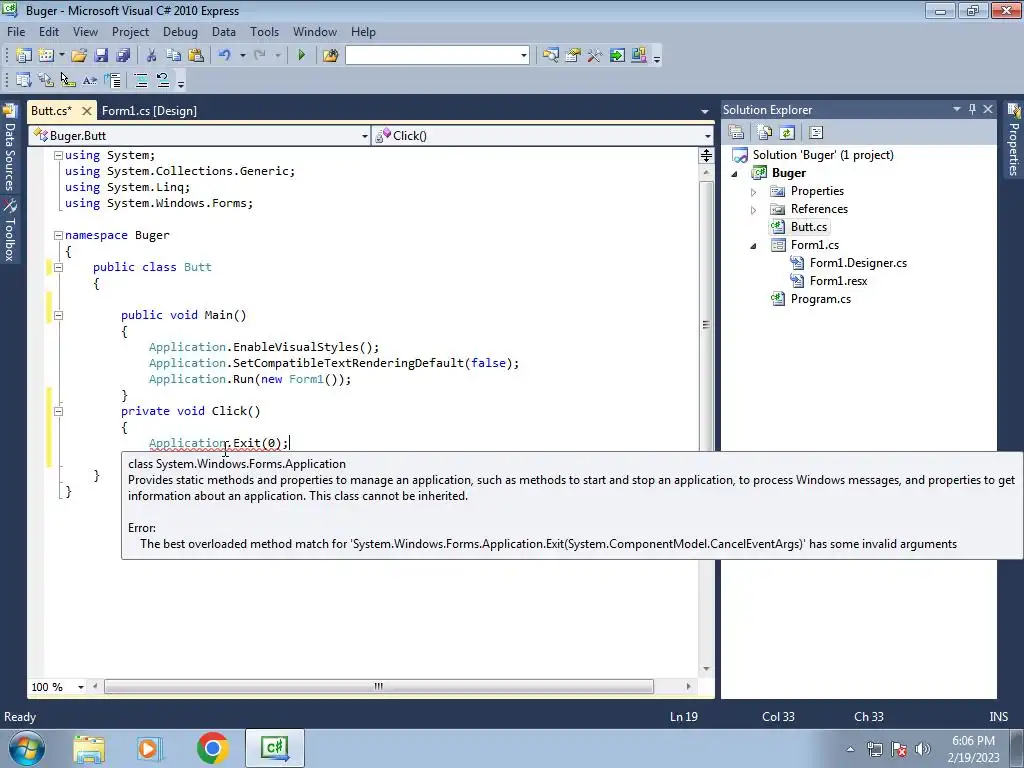Collapse the namespace Buger outline region

(58, 235)
